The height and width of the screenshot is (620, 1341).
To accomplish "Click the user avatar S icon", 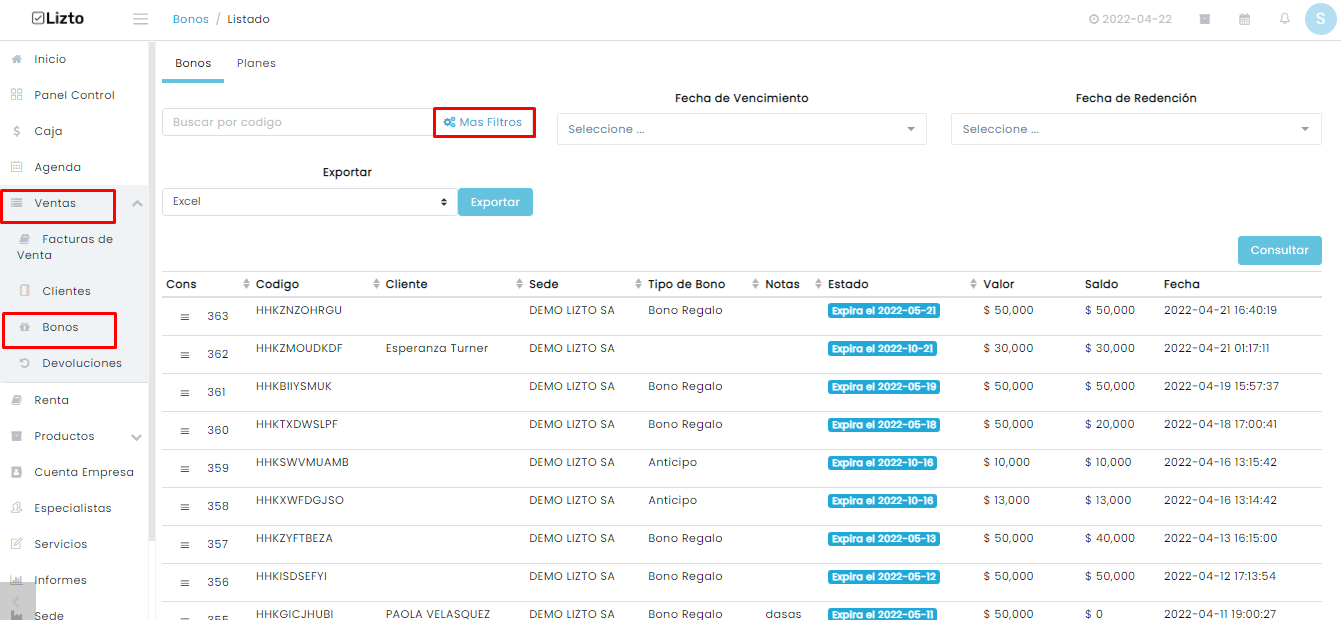I will tap(1320, 19).
